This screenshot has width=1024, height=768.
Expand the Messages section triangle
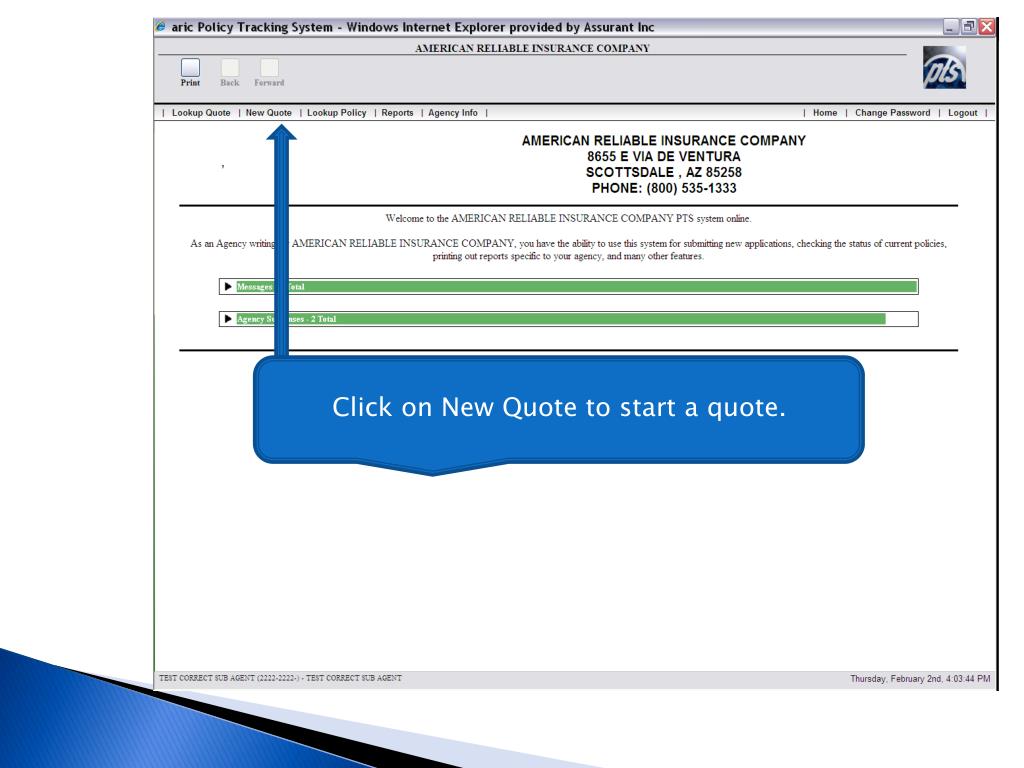pos(228,287)
